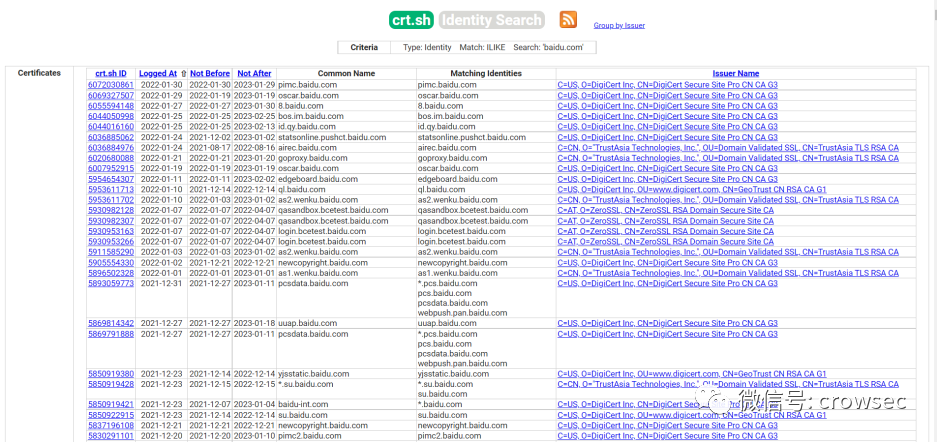This screenshot has width=937, height=442.
Task: Open DigiCert issuer link for pimc.baidu.com row
Action: [667, 85]
